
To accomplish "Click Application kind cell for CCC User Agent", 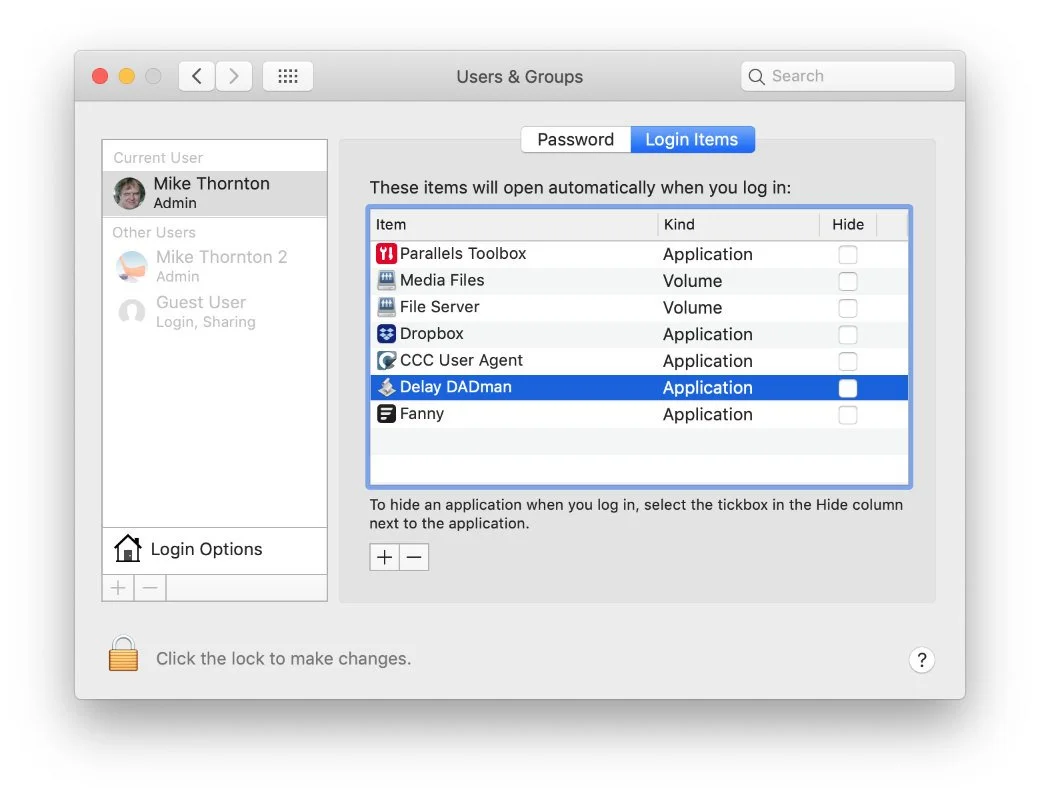I will click(x=708, y=362).
